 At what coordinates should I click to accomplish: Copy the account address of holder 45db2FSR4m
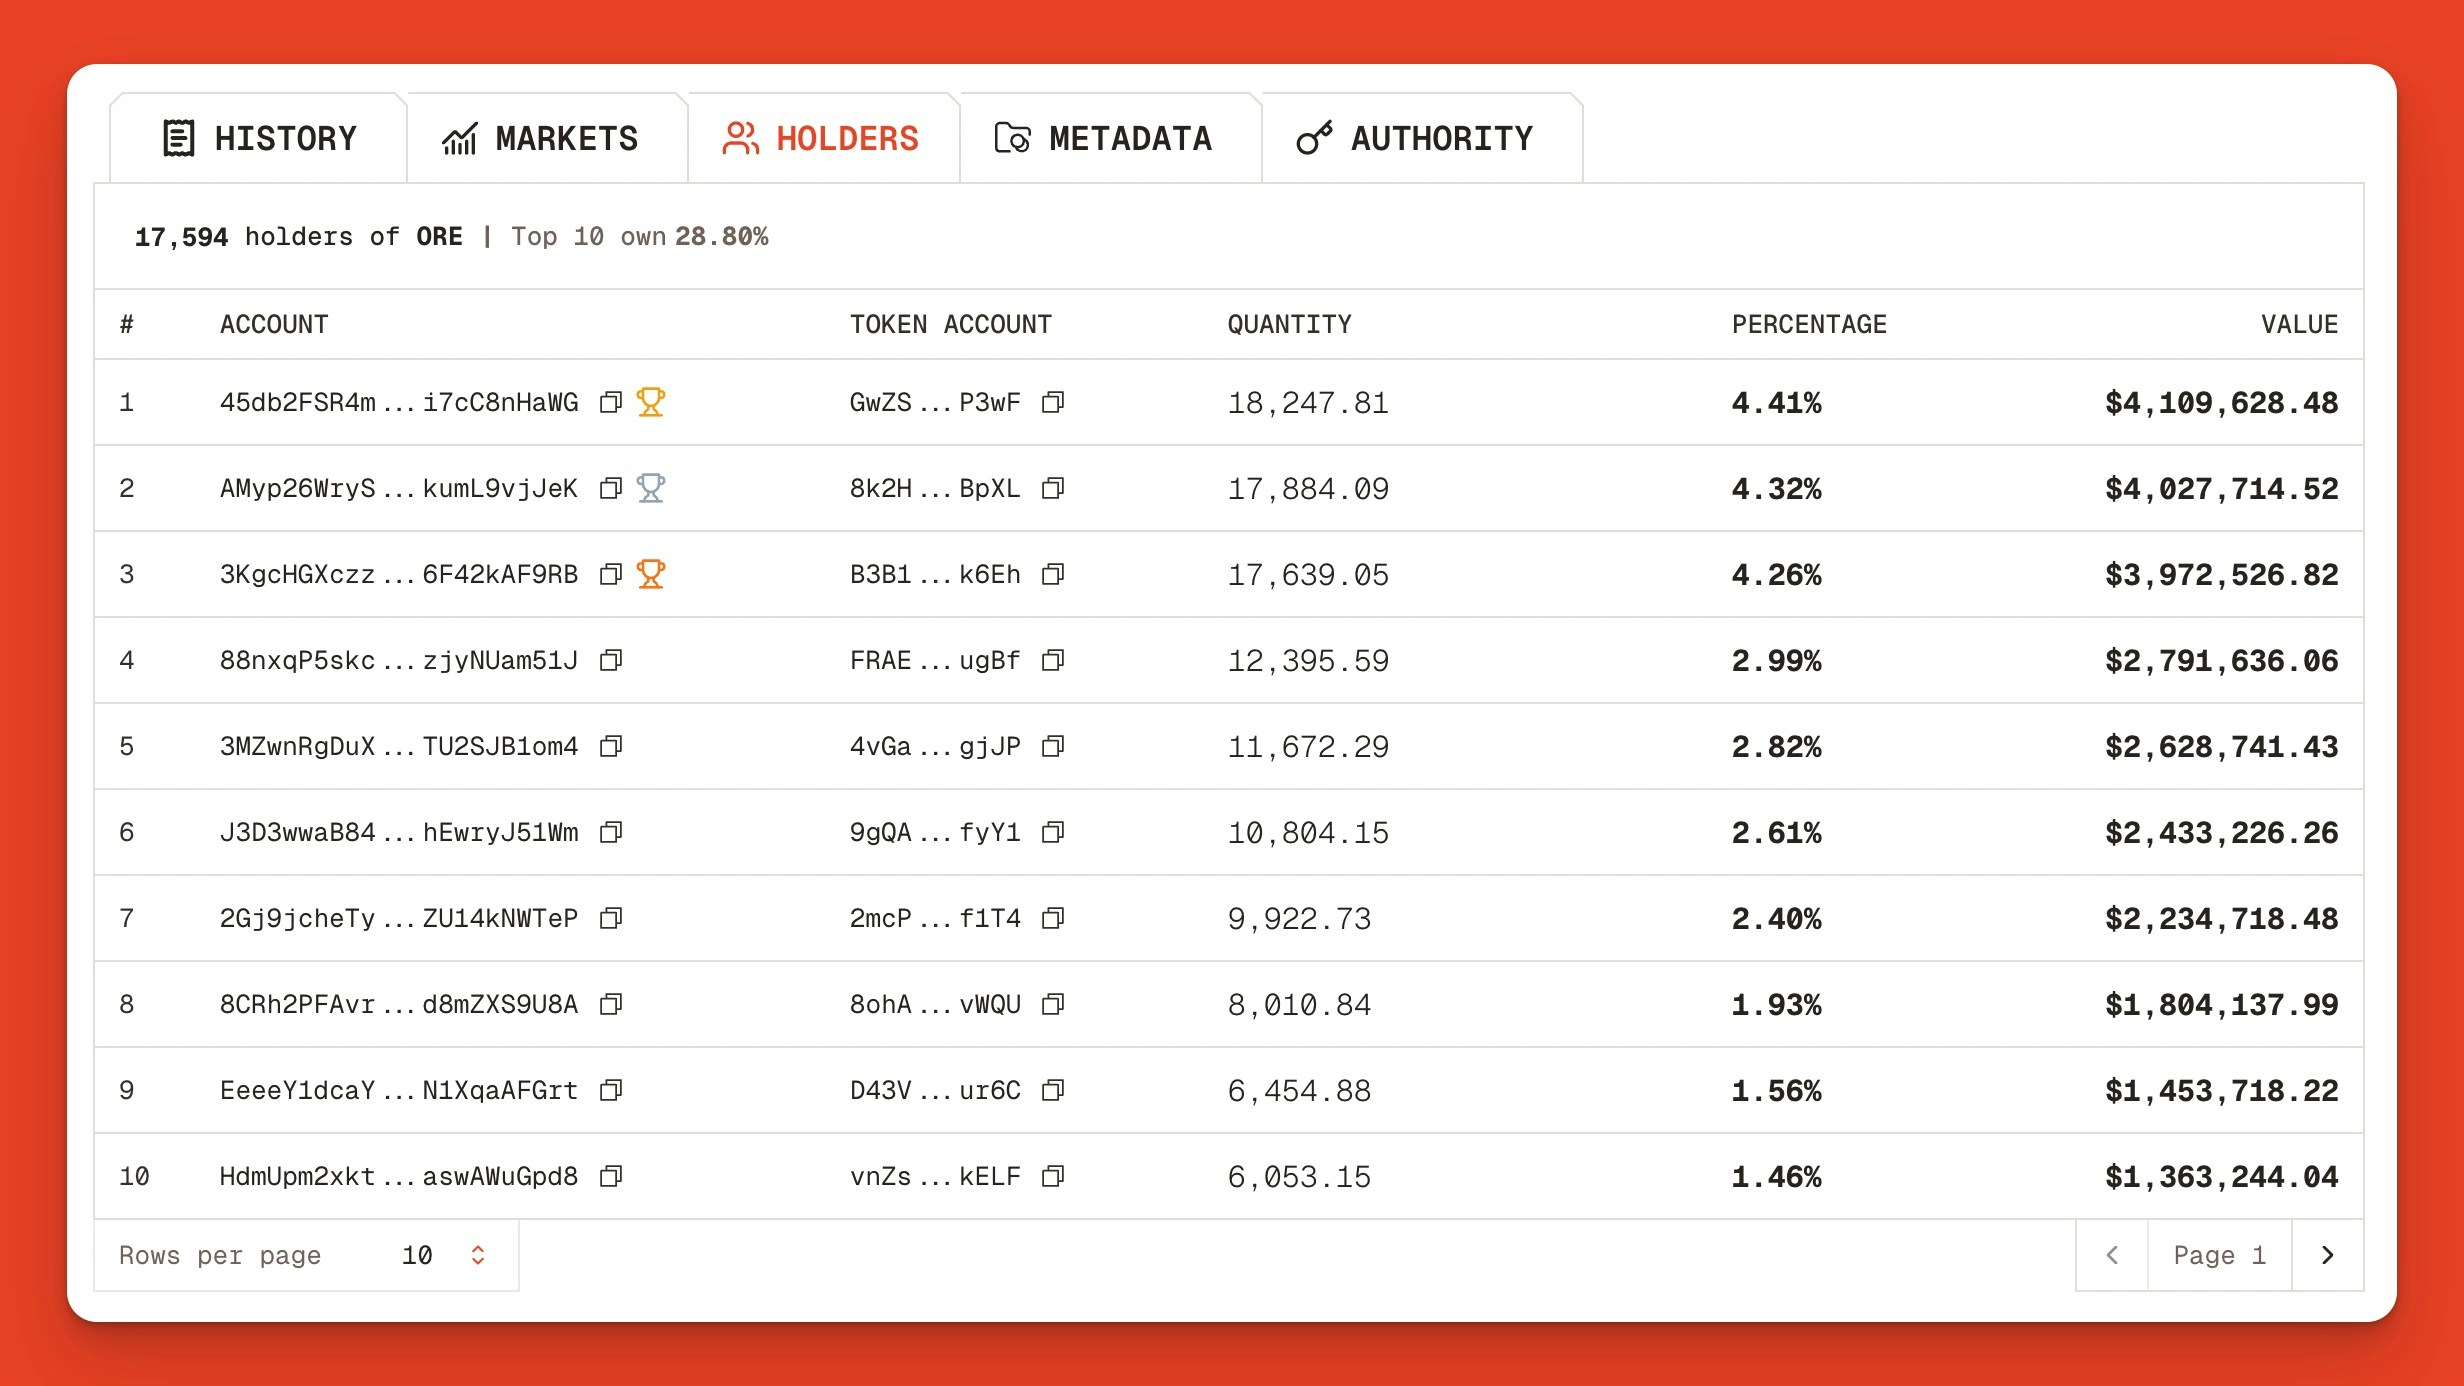pos(610,402)
